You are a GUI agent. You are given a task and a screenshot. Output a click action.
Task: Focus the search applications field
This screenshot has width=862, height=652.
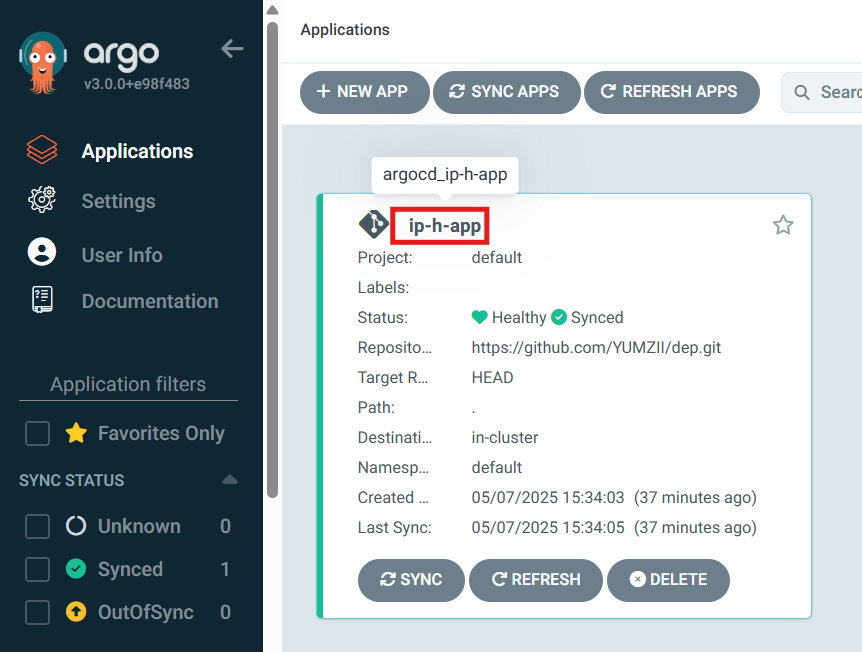[x=822, y=92]
